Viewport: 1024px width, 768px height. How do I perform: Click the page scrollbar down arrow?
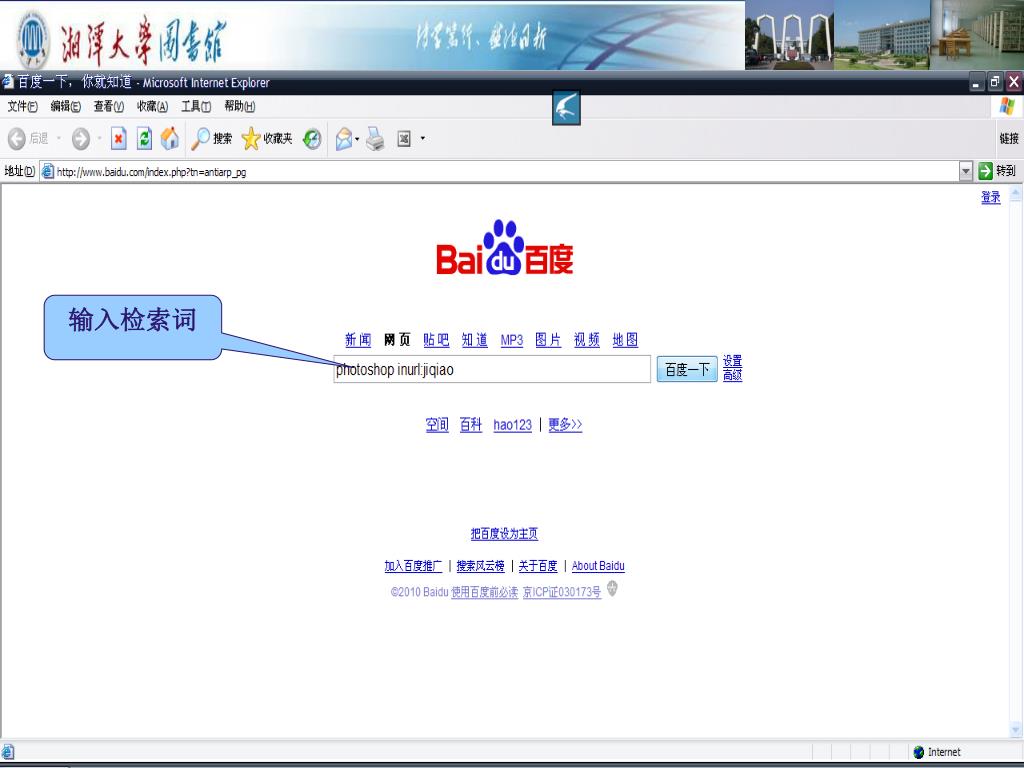pyautogui.click(x=1016, y=729)
